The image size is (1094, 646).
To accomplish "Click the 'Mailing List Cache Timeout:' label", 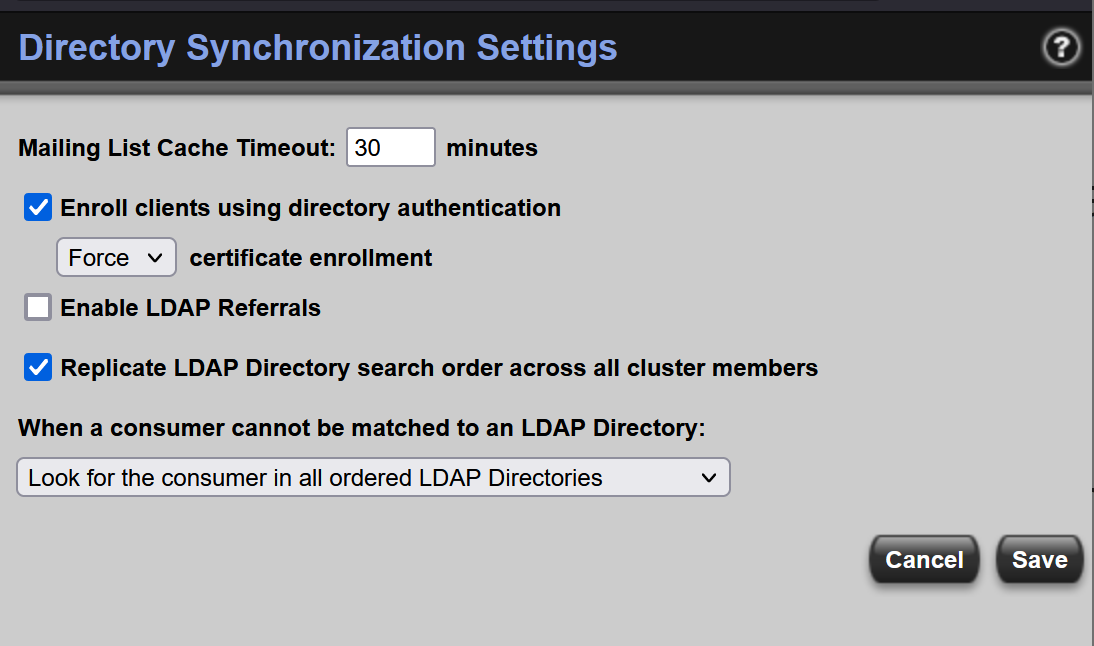I will (x=177, y=148).
